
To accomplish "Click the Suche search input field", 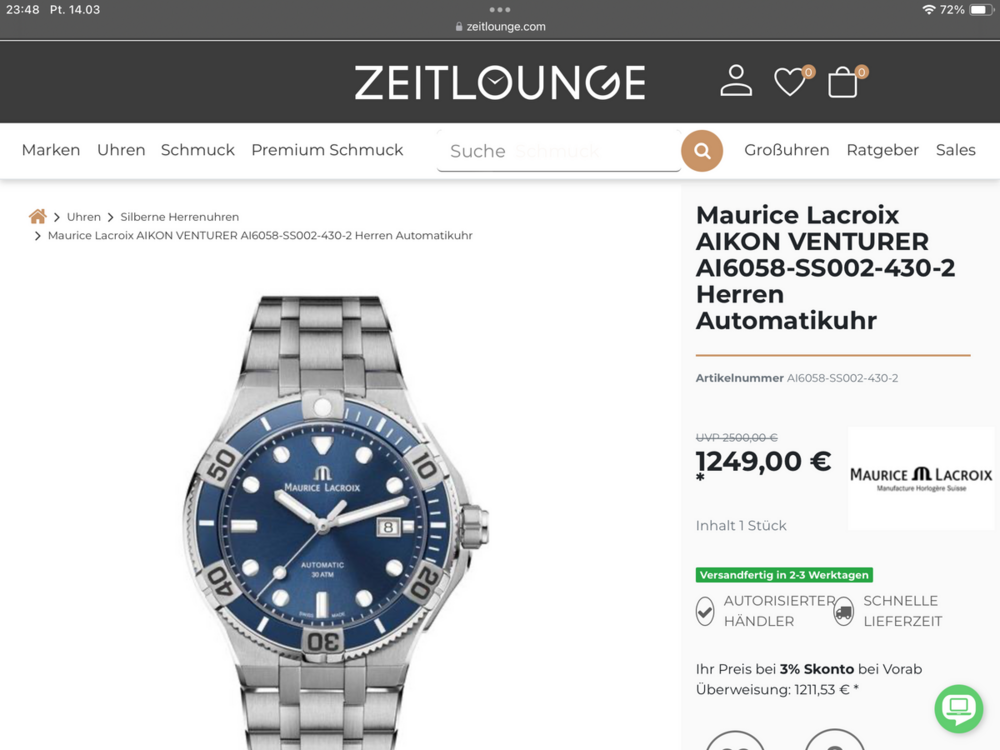I will pyautogui.click(x=559, y=151).
